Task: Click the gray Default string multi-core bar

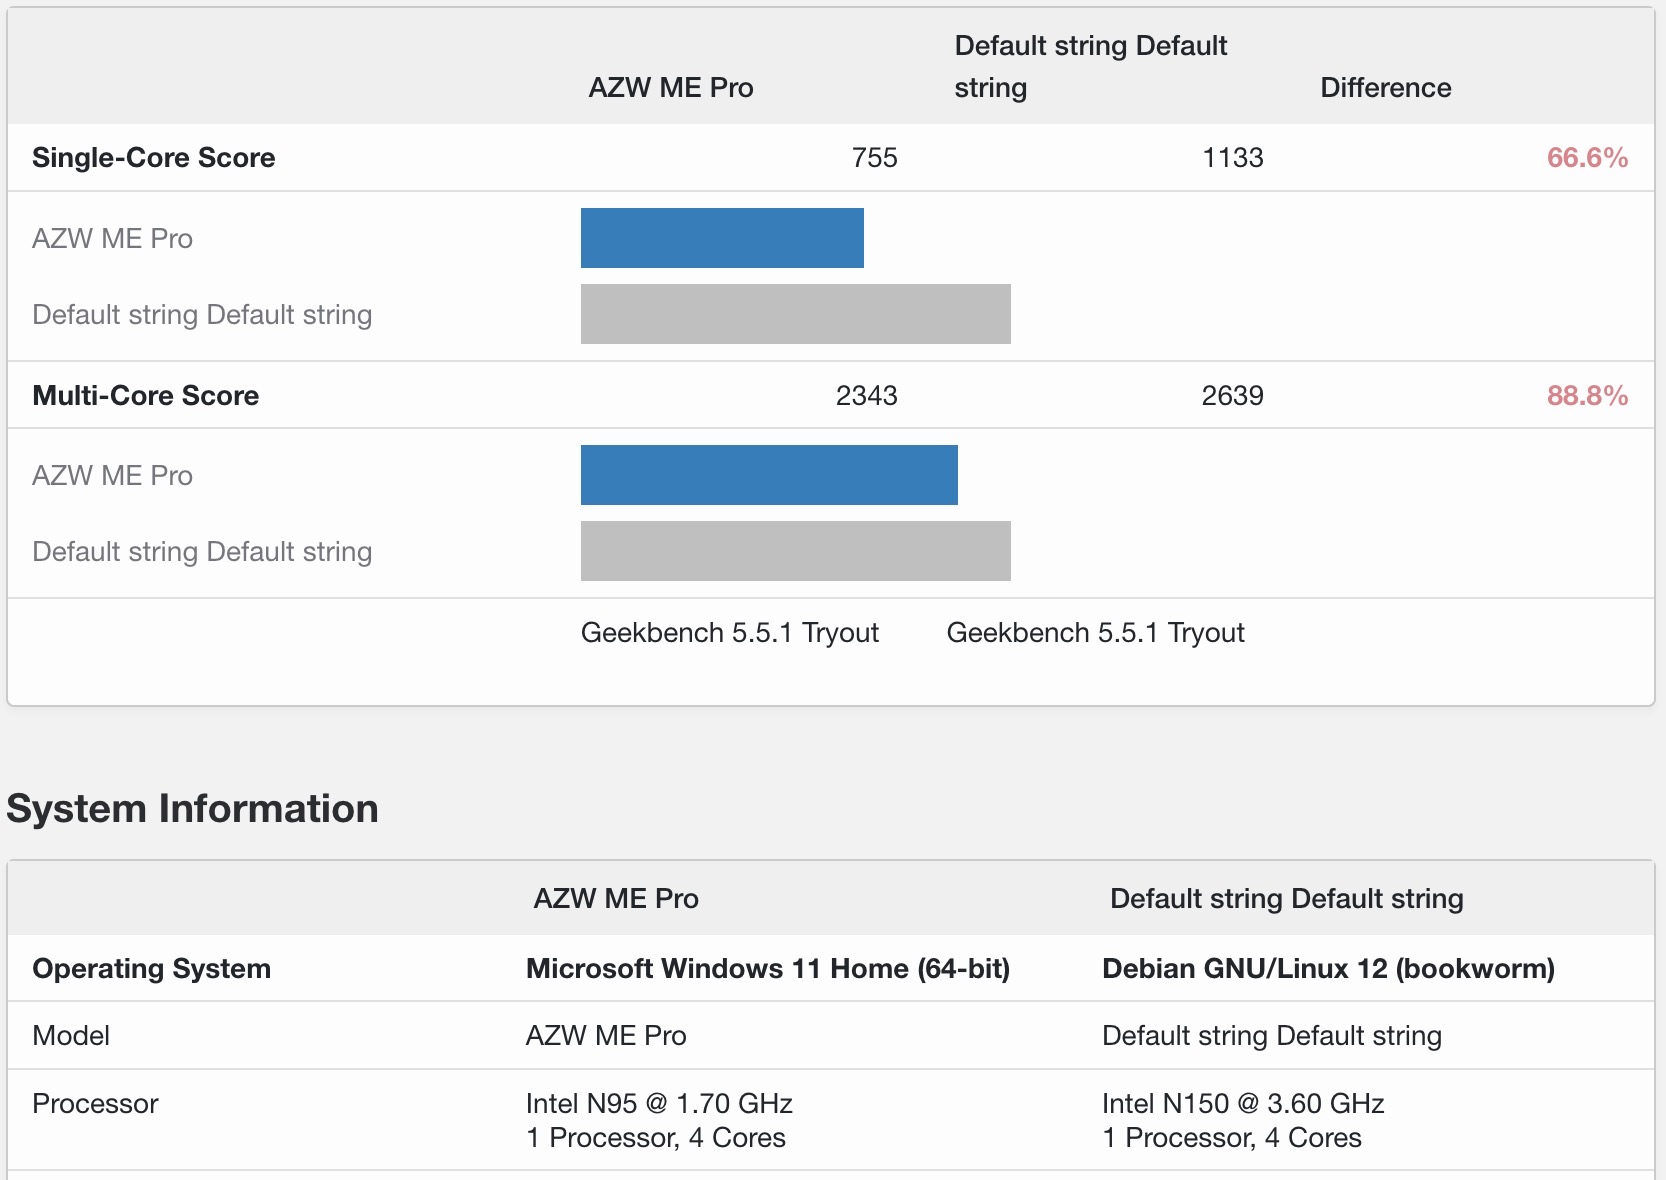Action: [795, 551]
